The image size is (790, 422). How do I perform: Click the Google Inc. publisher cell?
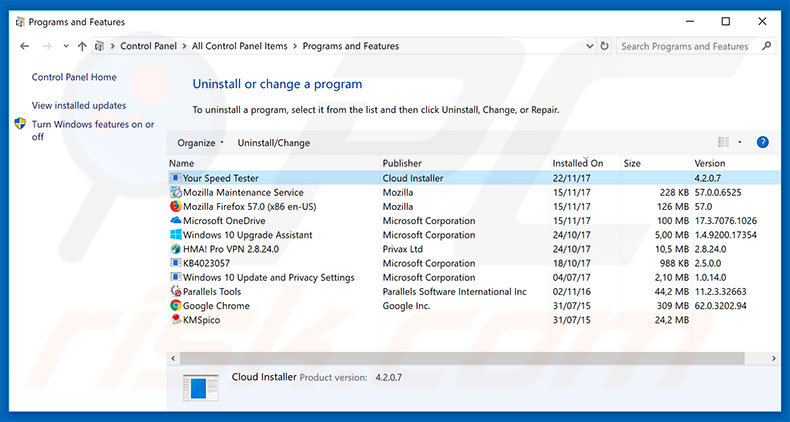(406, 306)
